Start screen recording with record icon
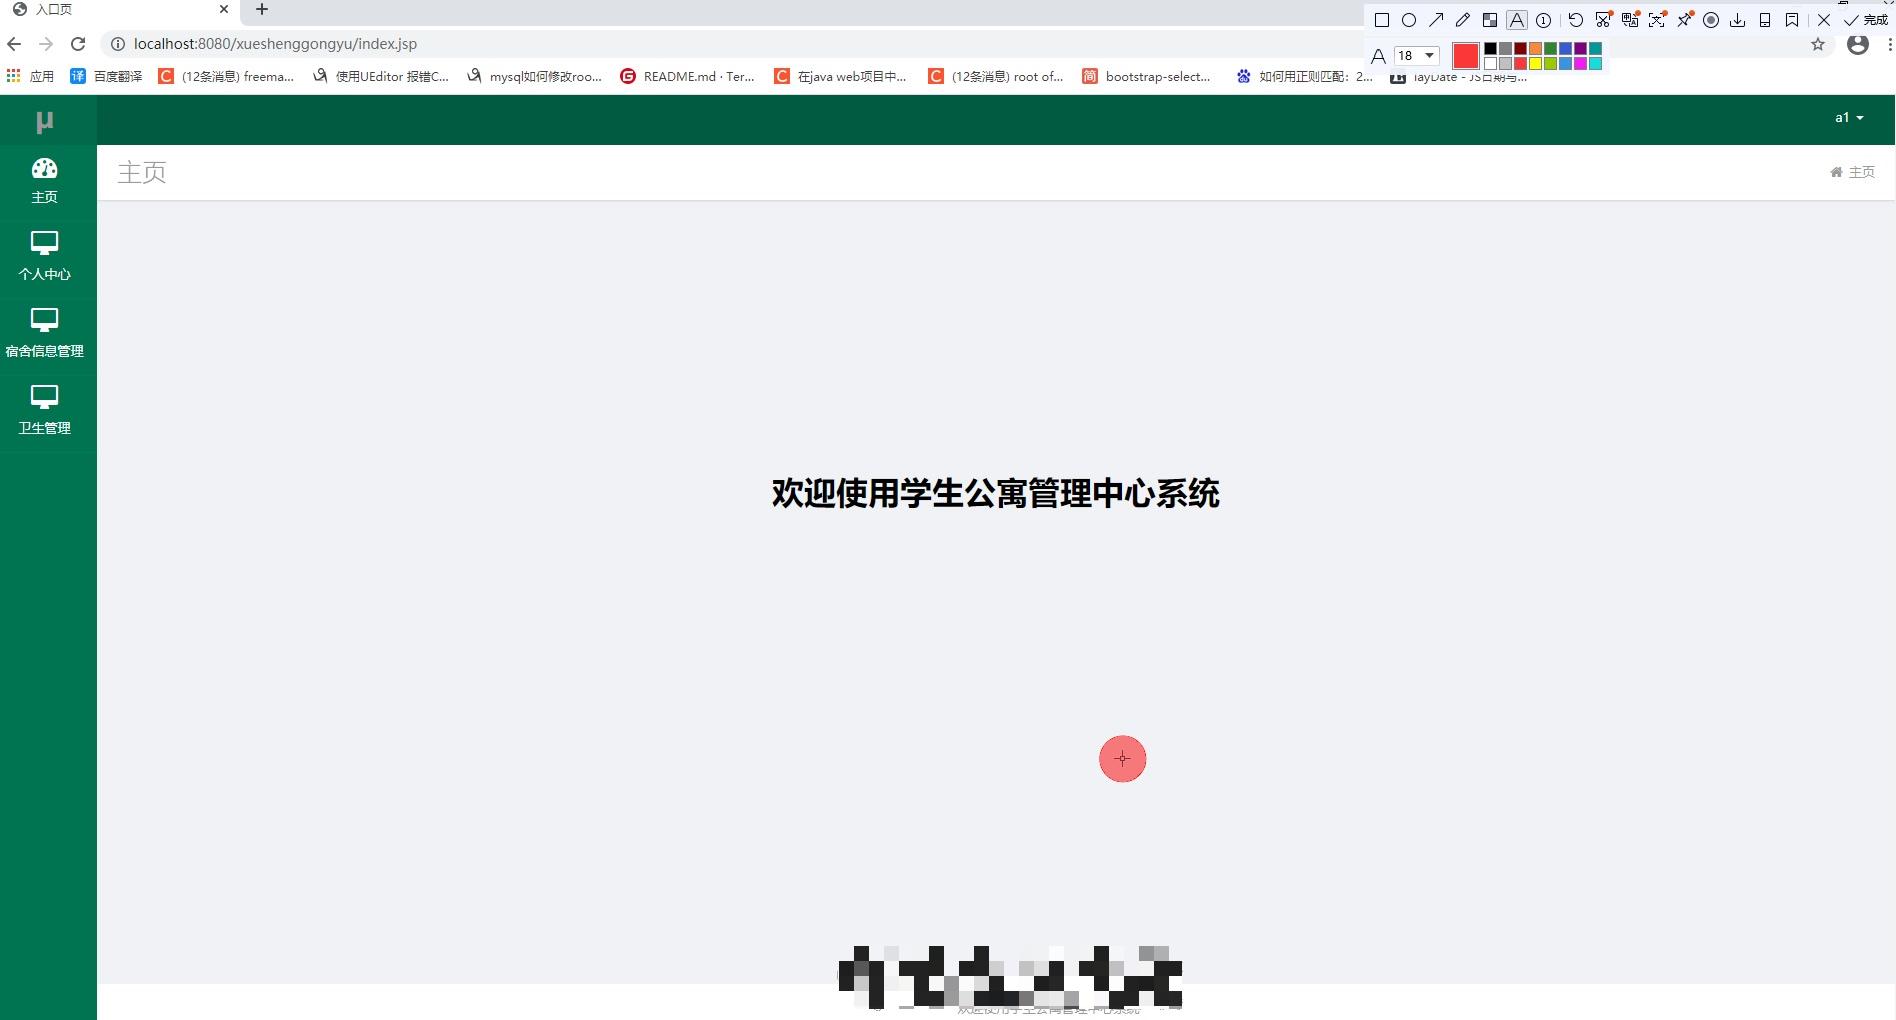 pos(1711,20)
